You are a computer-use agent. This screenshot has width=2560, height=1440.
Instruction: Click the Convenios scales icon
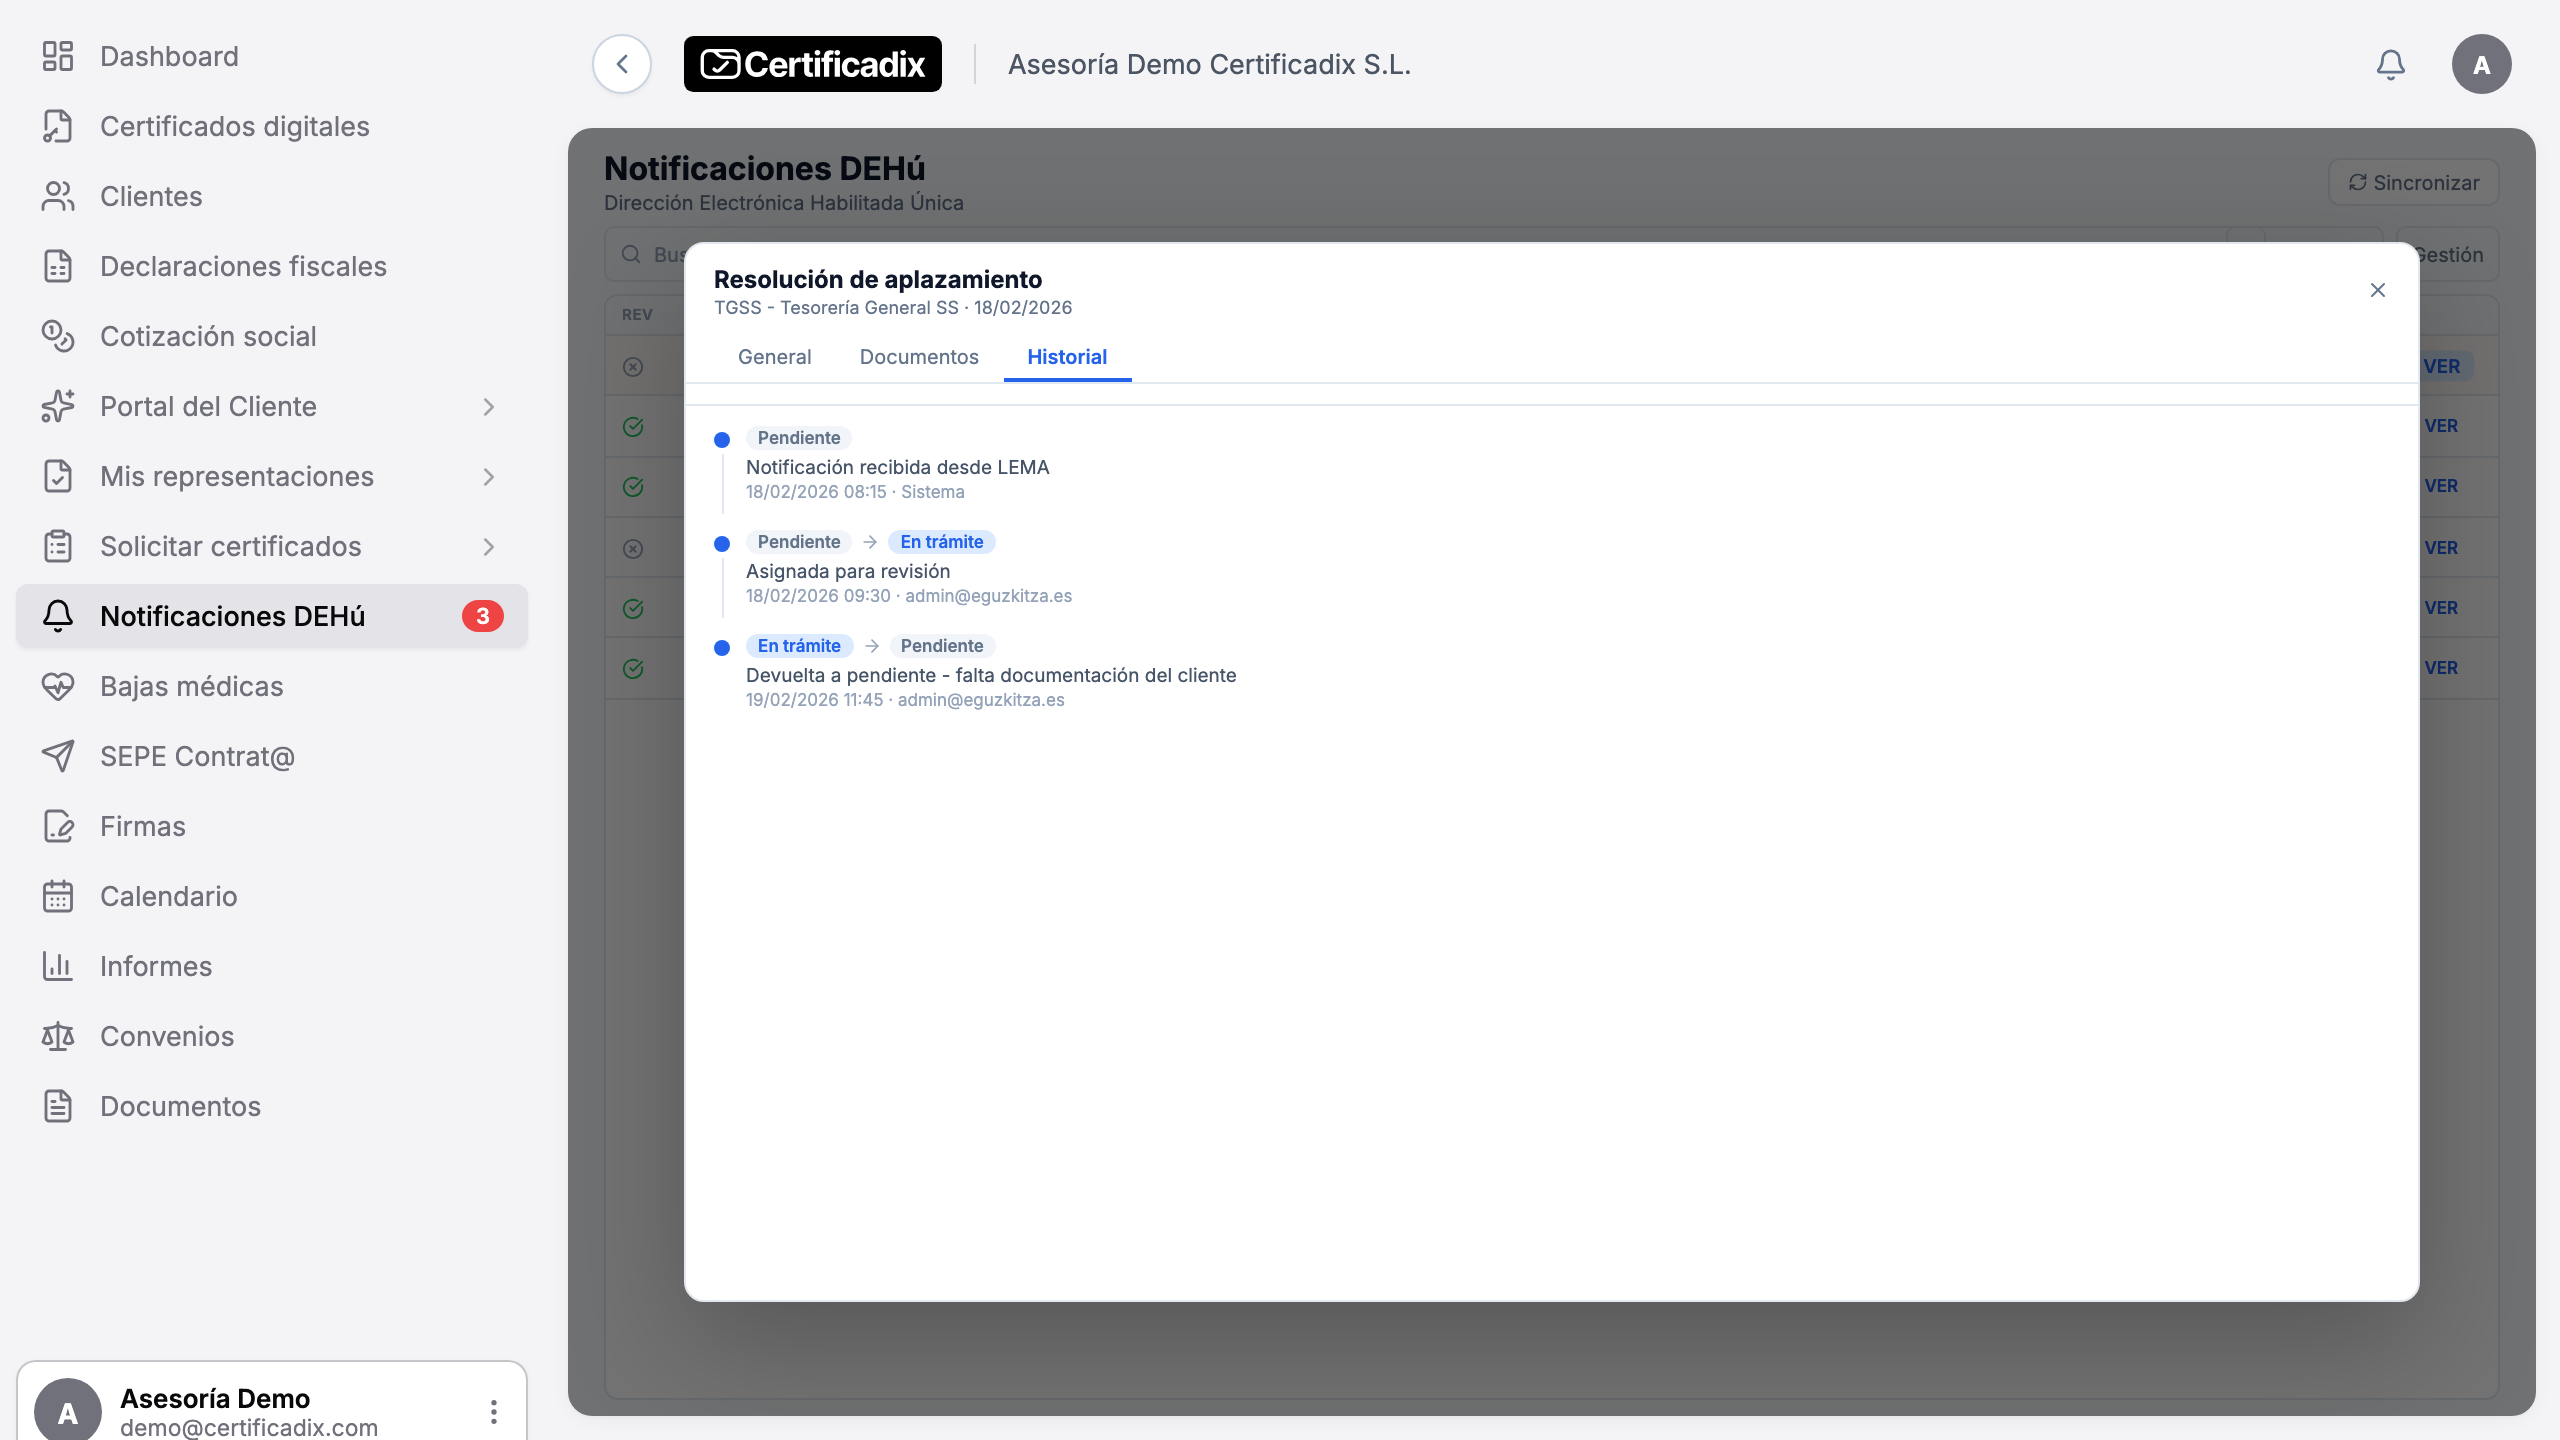[x=58, y=1036]
